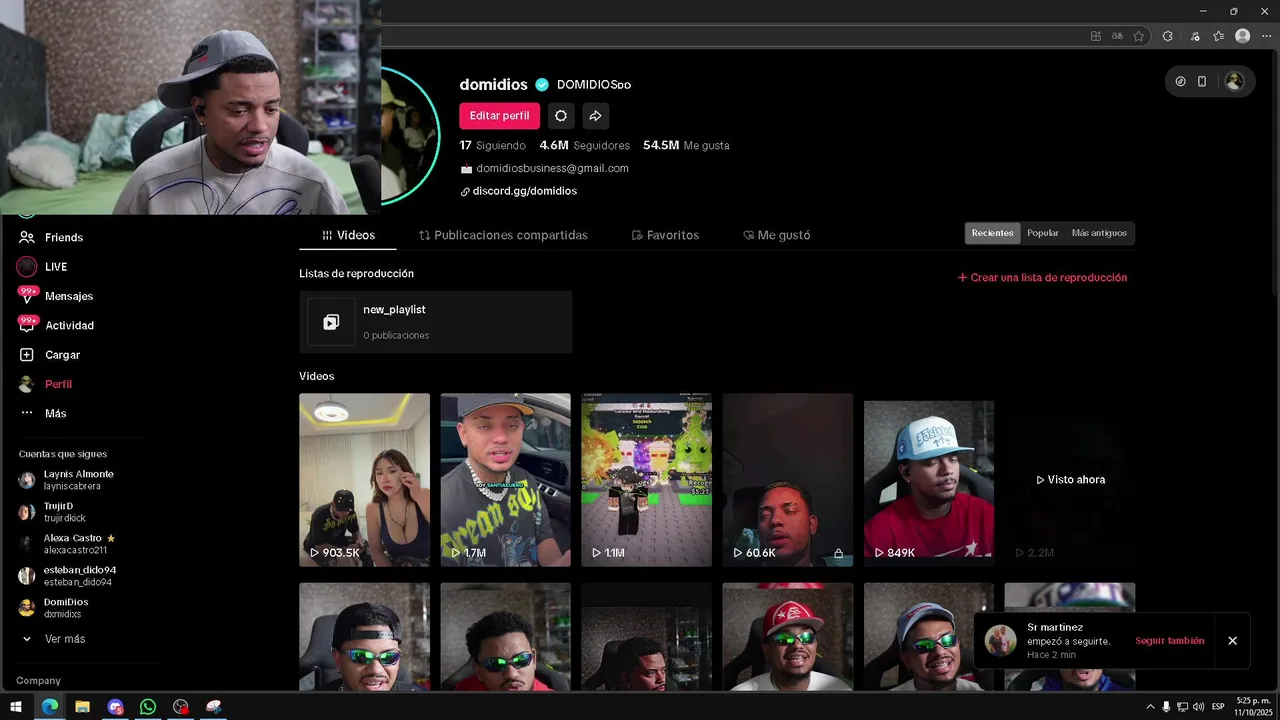
Task: Open the browser extensions puzzle icon
Action: (x=1167, y=36)
